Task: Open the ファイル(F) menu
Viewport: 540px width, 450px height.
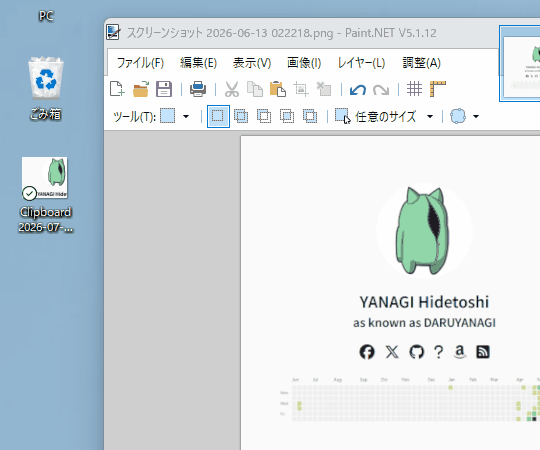Action: 140,63
